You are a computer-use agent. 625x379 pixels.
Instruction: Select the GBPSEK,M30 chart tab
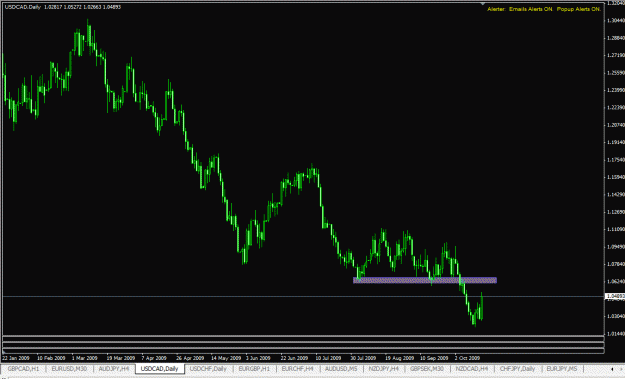(426, 369)
